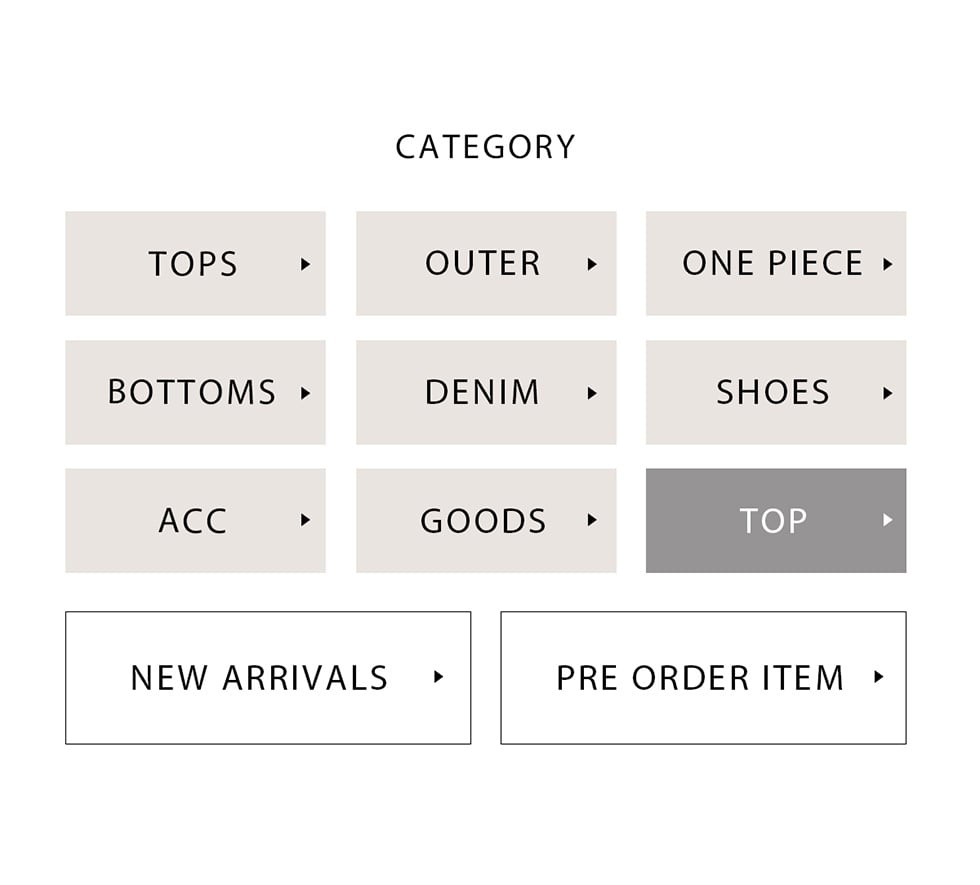Click the CATEGORY heading text
This screenshot has width=980, height=885.
(x=486, y=147)
